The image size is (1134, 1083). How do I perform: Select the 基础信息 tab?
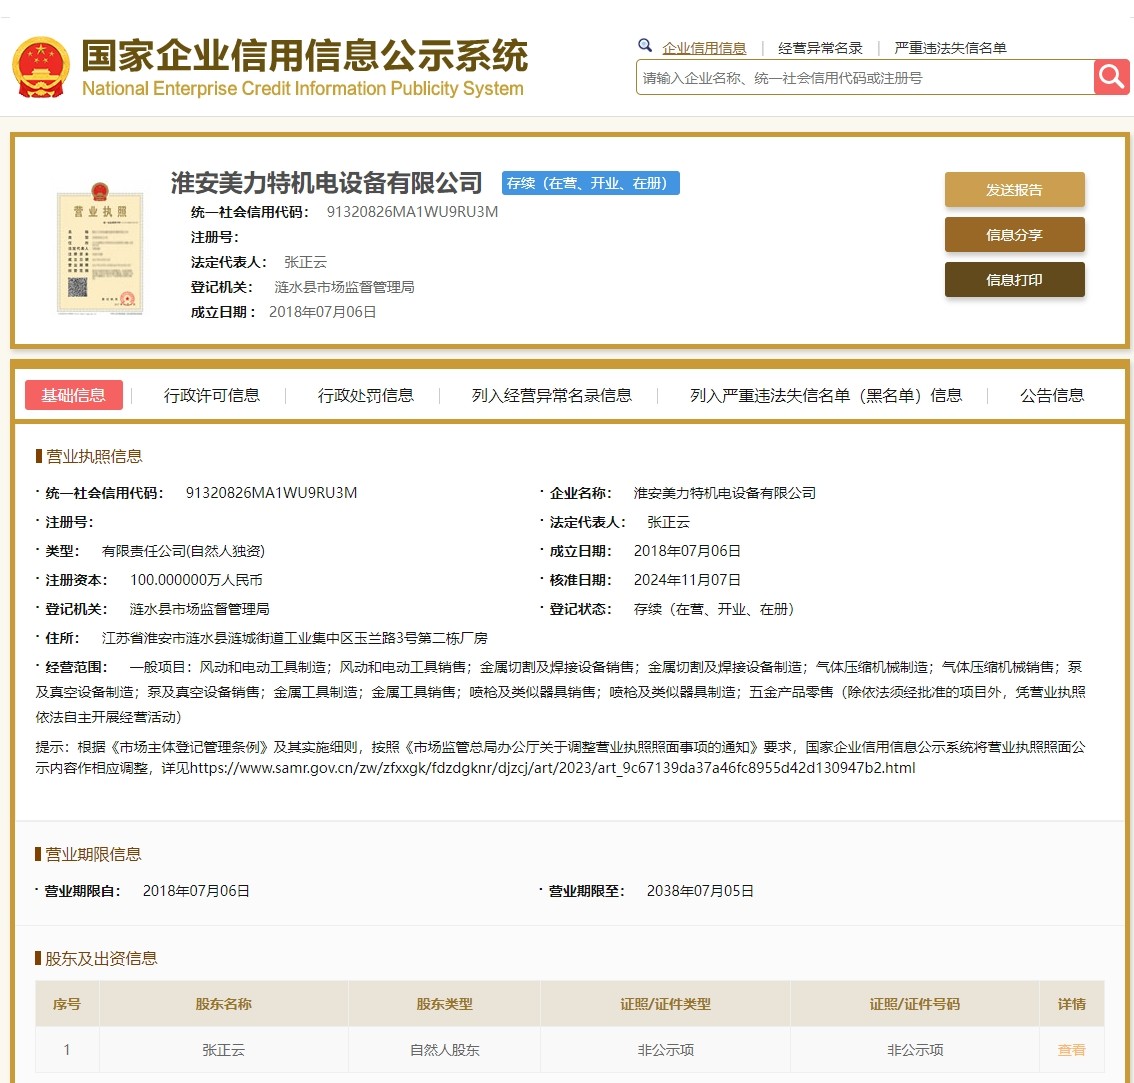(74, 395)
